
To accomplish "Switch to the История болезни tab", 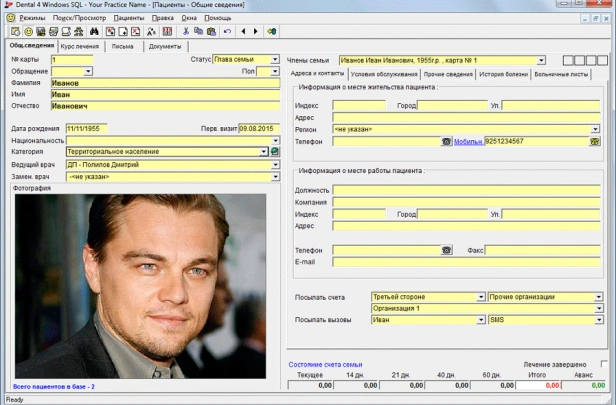I will pyautogui.click(x=503, y=74).
